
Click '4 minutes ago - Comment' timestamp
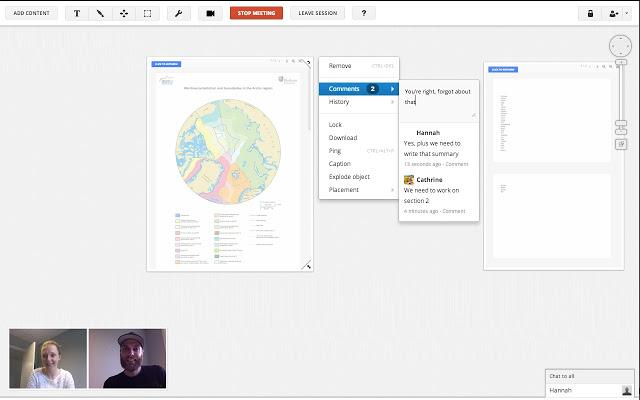434,211
